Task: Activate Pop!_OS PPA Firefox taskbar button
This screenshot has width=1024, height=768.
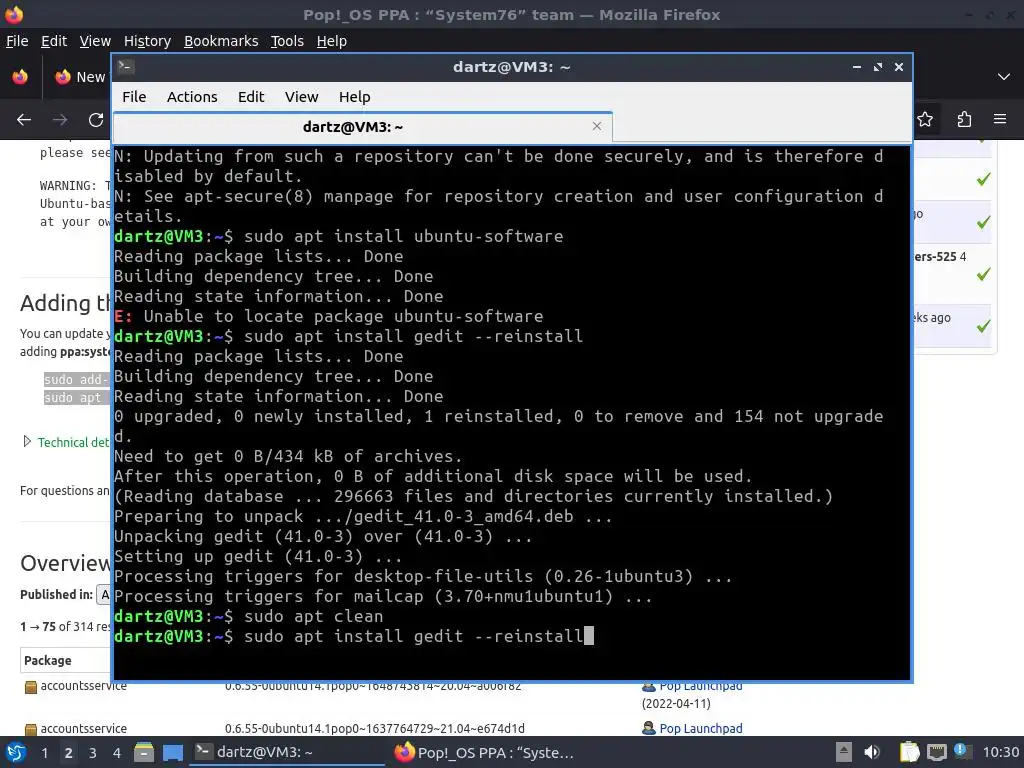Action: pos(487,752)
